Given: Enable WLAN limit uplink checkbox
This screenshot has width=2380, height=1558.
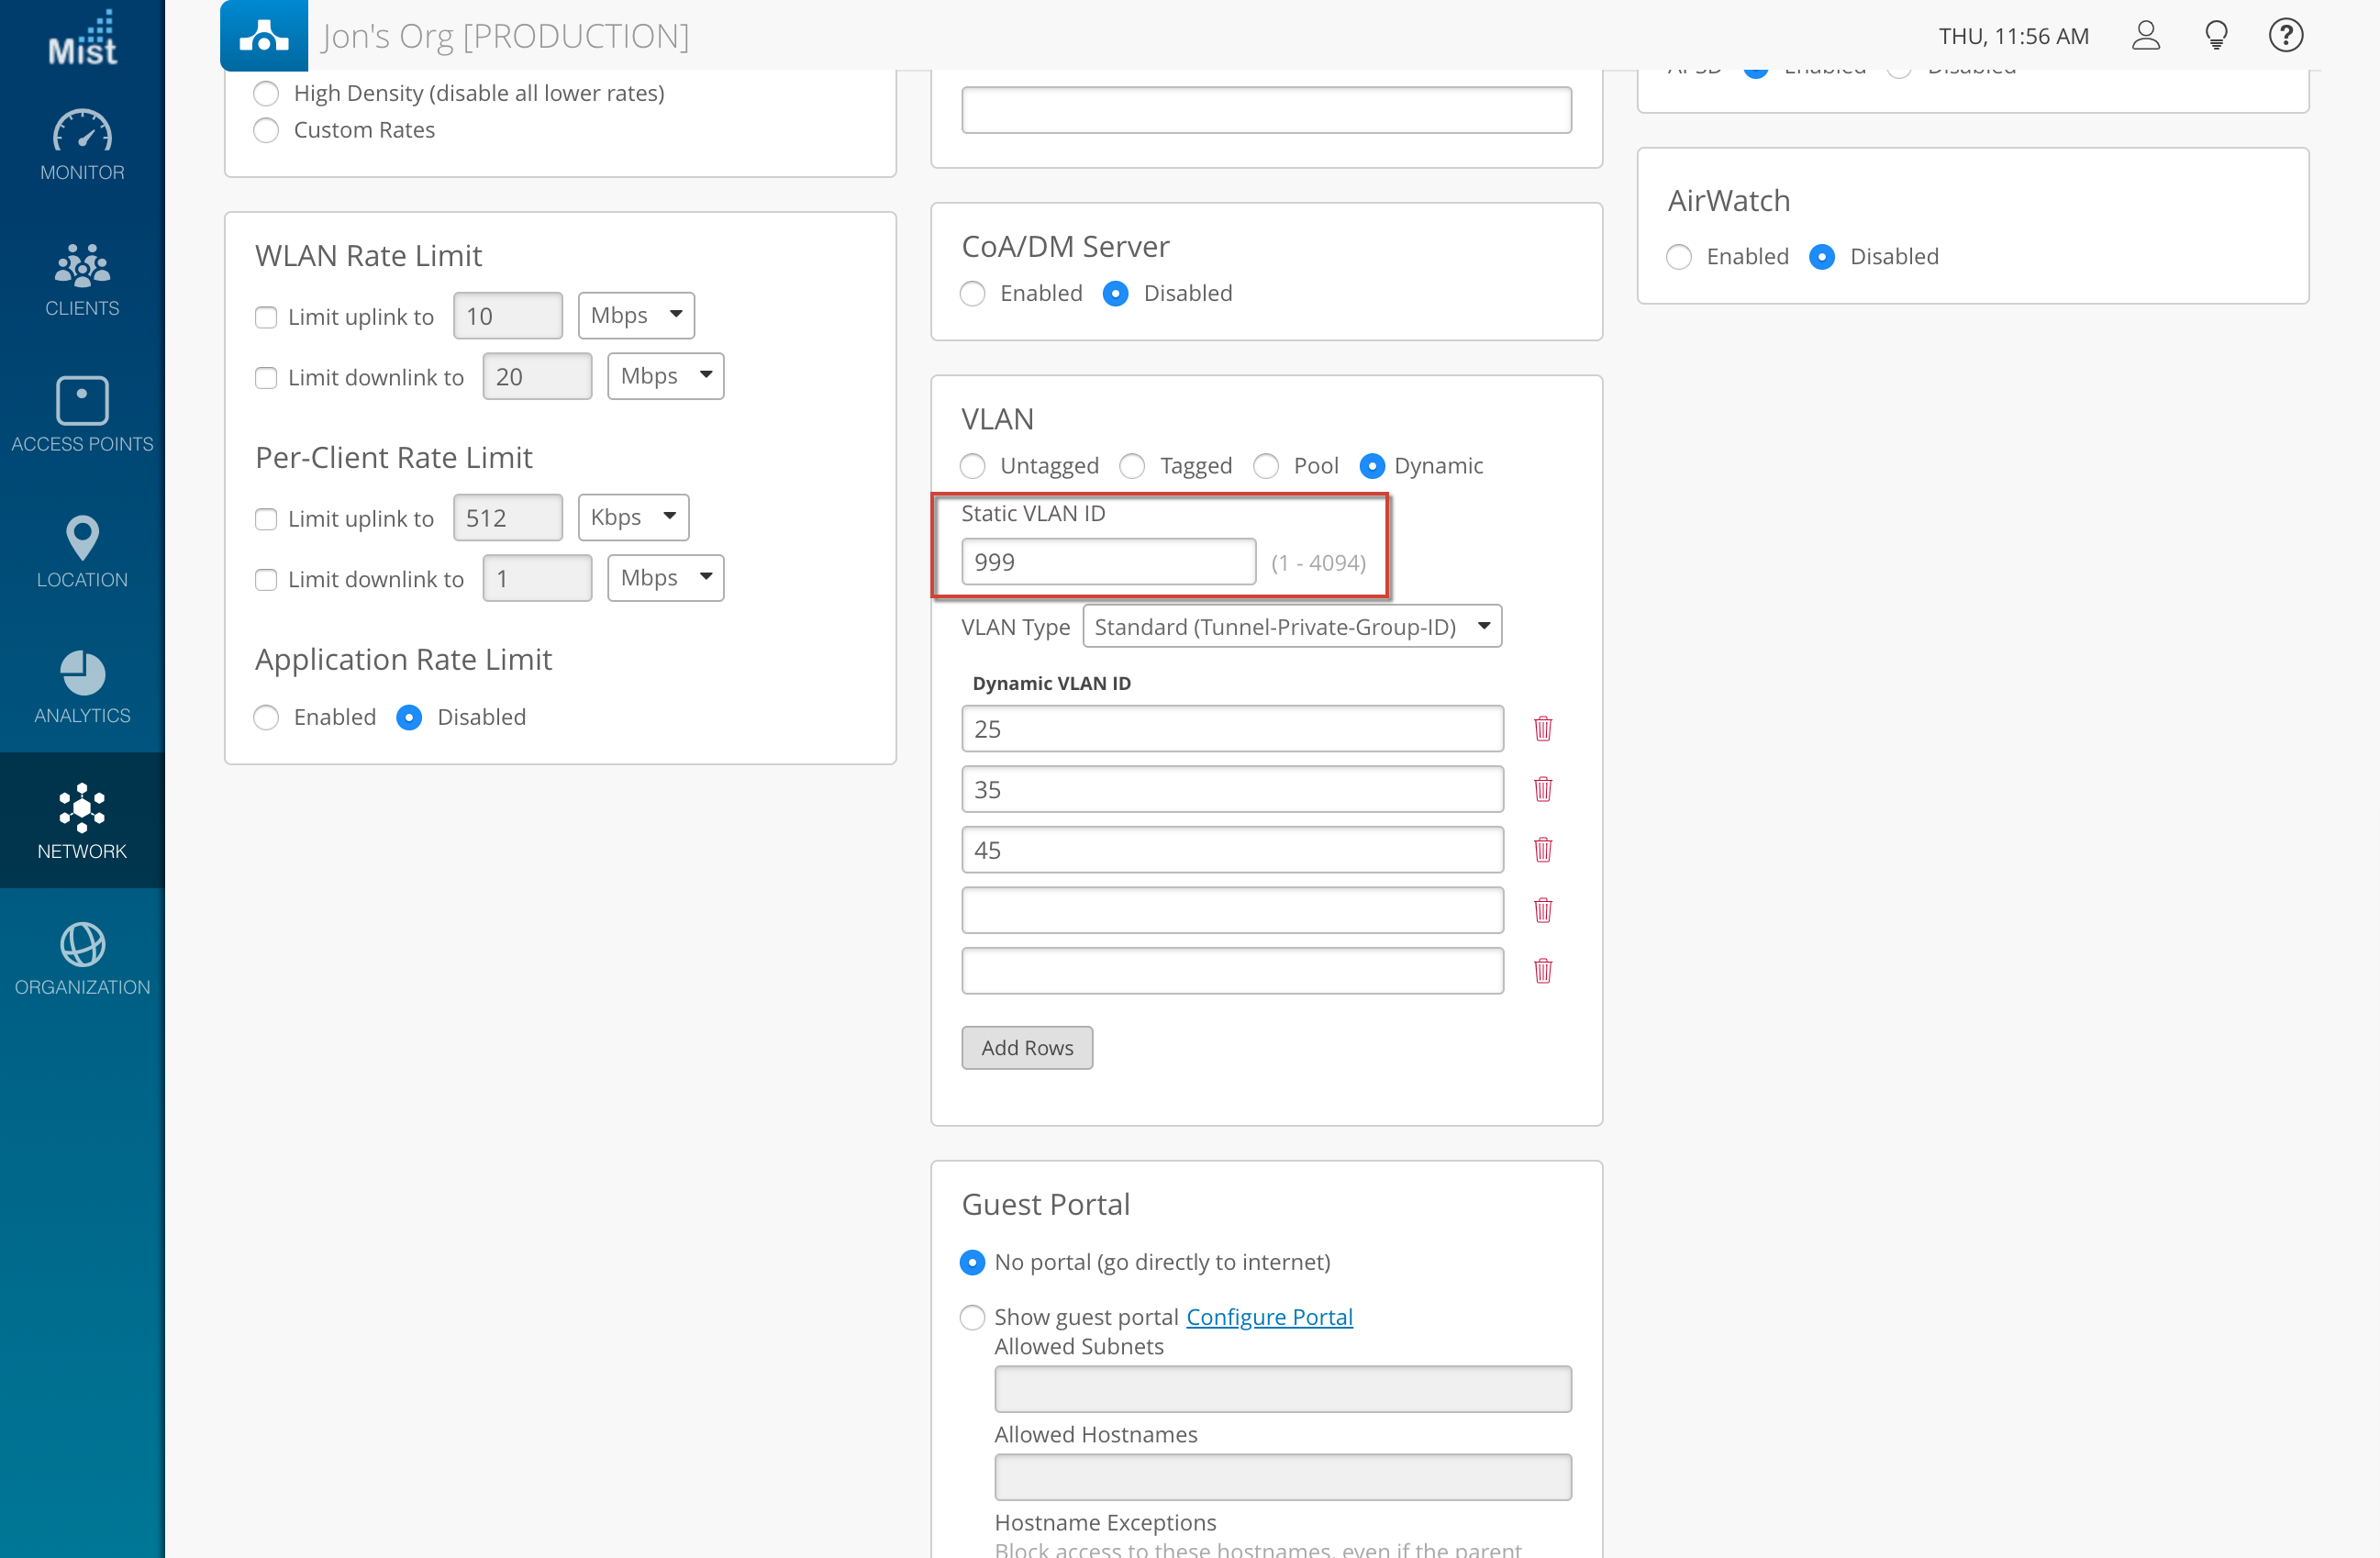Looking at the screenshot, I should (266, 317).
